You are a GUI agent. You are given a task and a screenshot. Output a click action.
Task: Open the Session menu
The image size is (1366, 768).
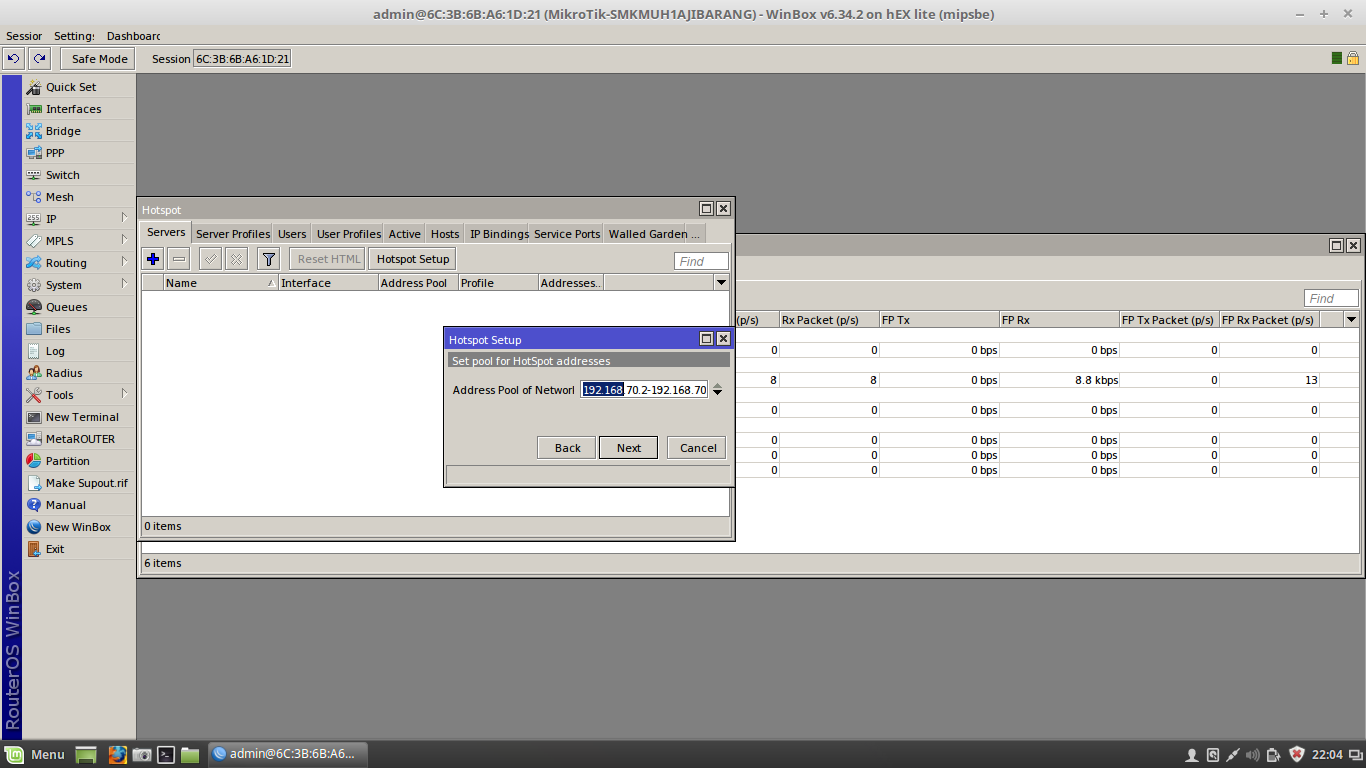pyautogui.click(x=24, y=36)
